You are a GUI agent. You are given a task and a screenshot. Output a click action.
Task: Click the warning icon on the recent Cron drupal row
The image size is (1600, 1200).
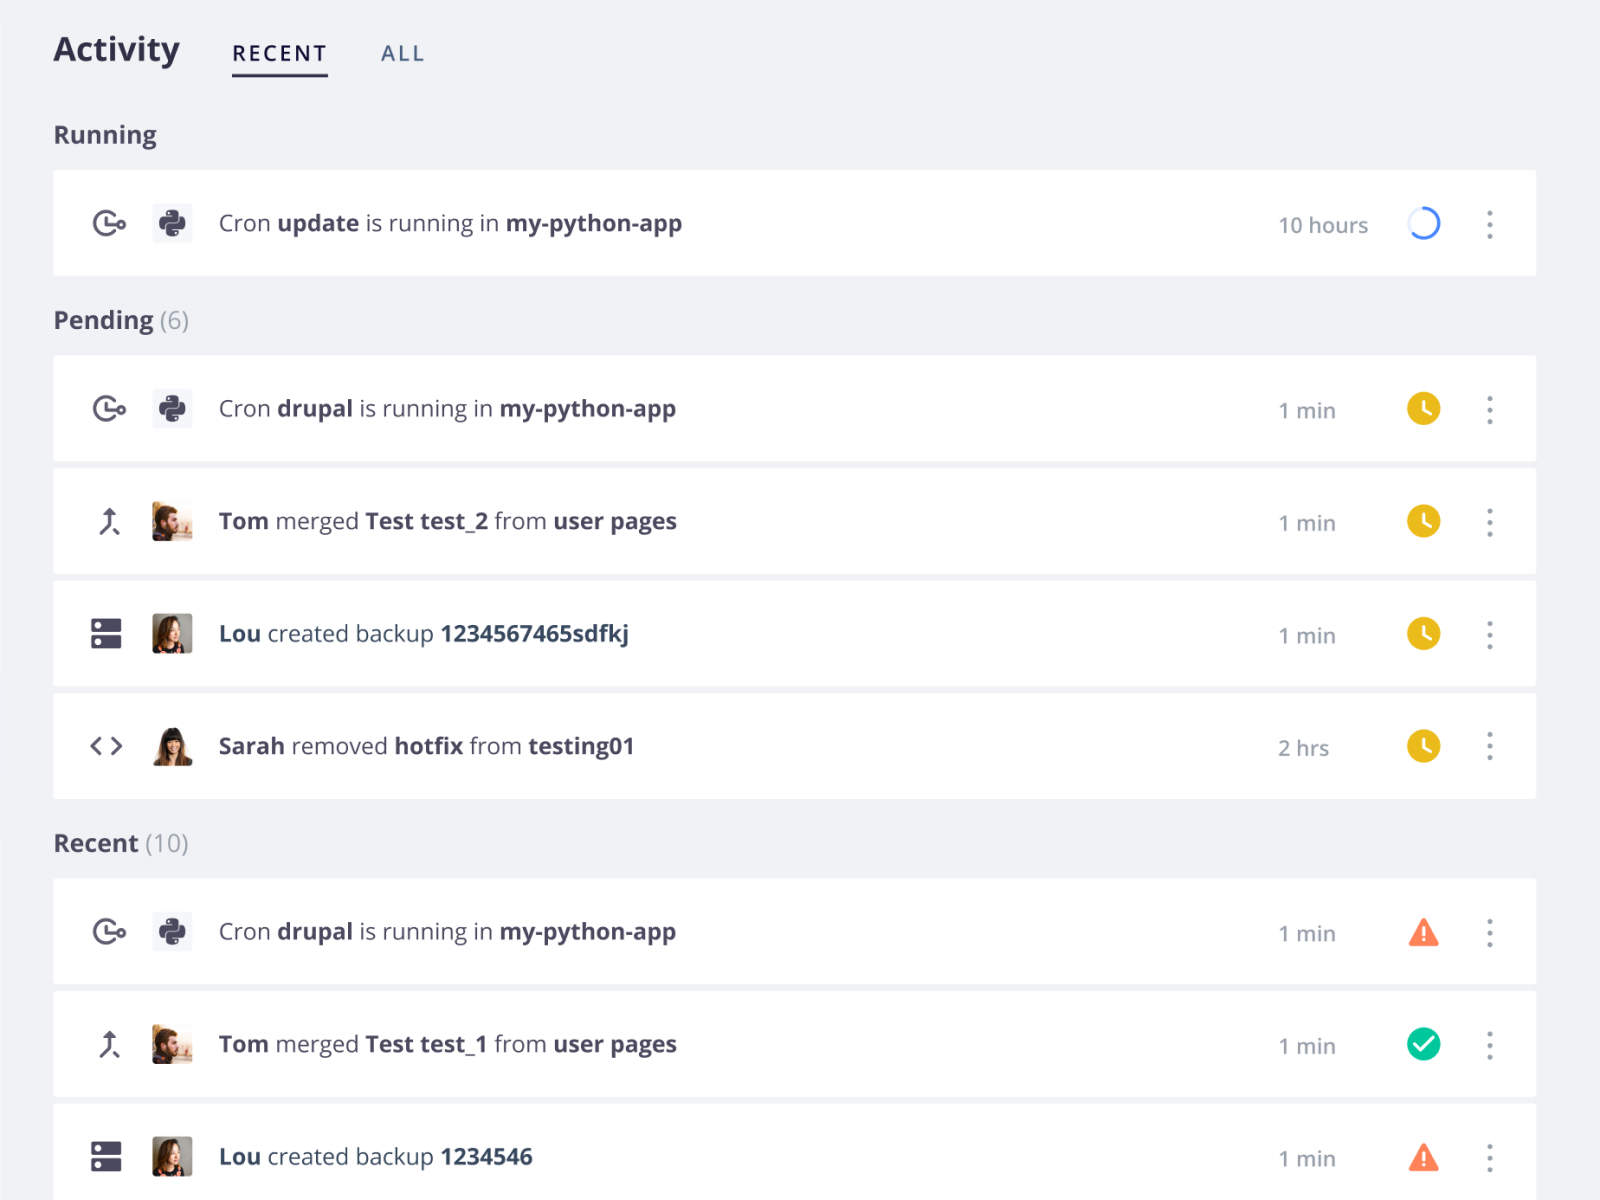[x=1424, y=932]
